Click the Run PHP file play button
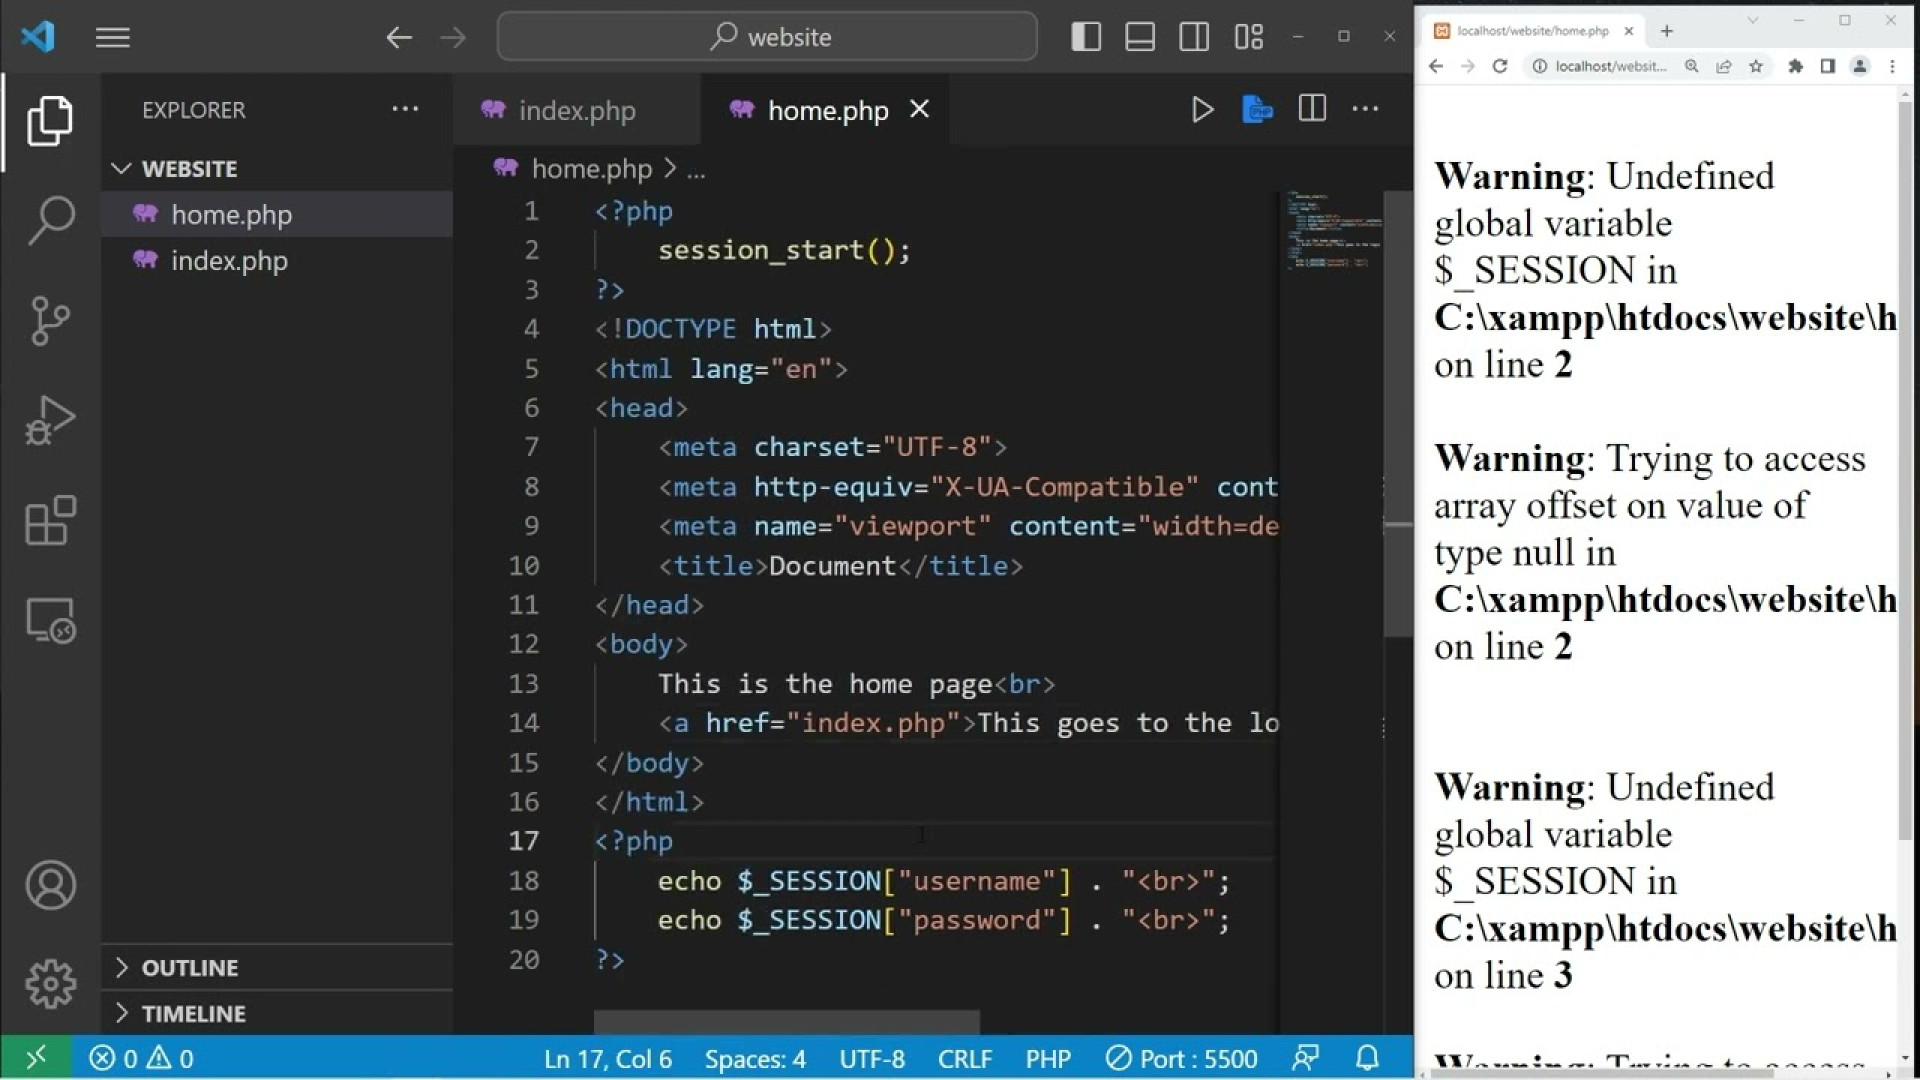Screen dimensions: 1920x1080 [x=1202, y=110]
